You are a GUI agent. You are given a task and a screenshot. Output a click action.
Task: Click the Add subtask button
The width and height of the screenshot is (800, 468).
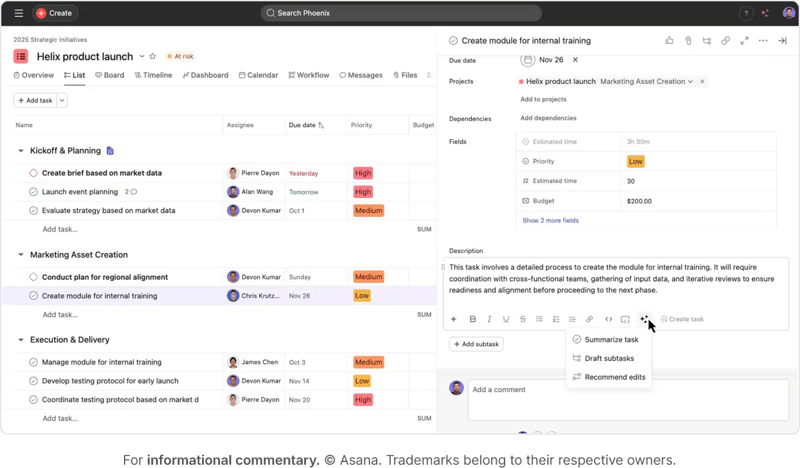point(476,344)
